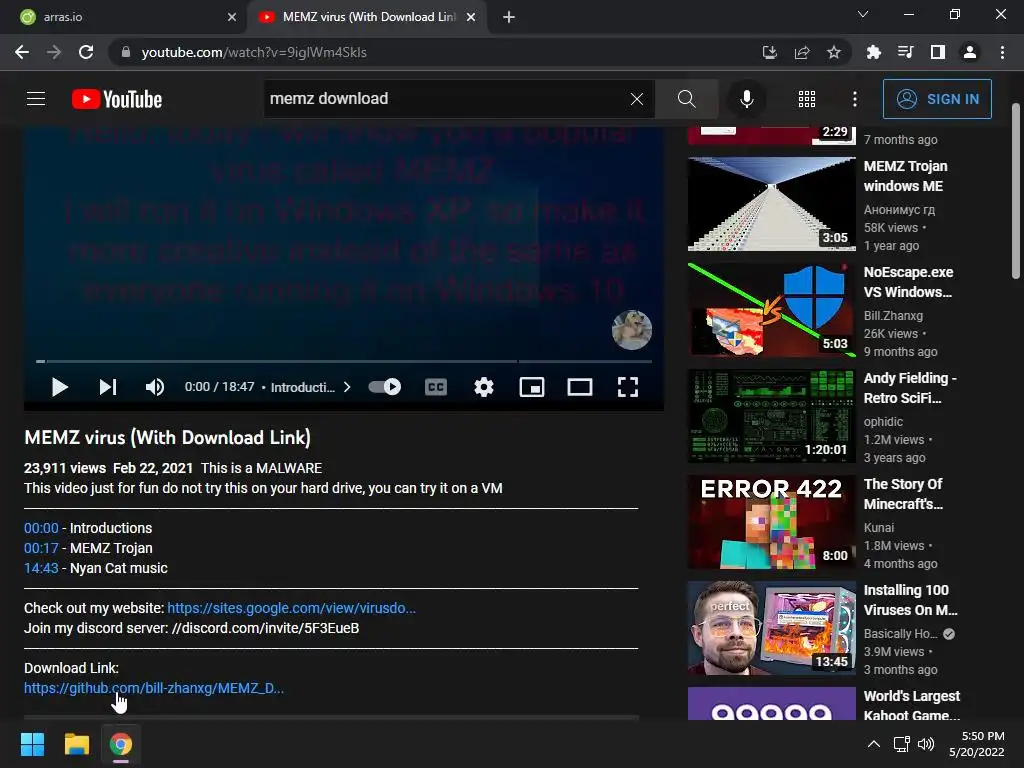Open the ERROR 422 Minecraft thumbnail
The width and height of the screenshot is (1024, 768).
pos(771,522)
